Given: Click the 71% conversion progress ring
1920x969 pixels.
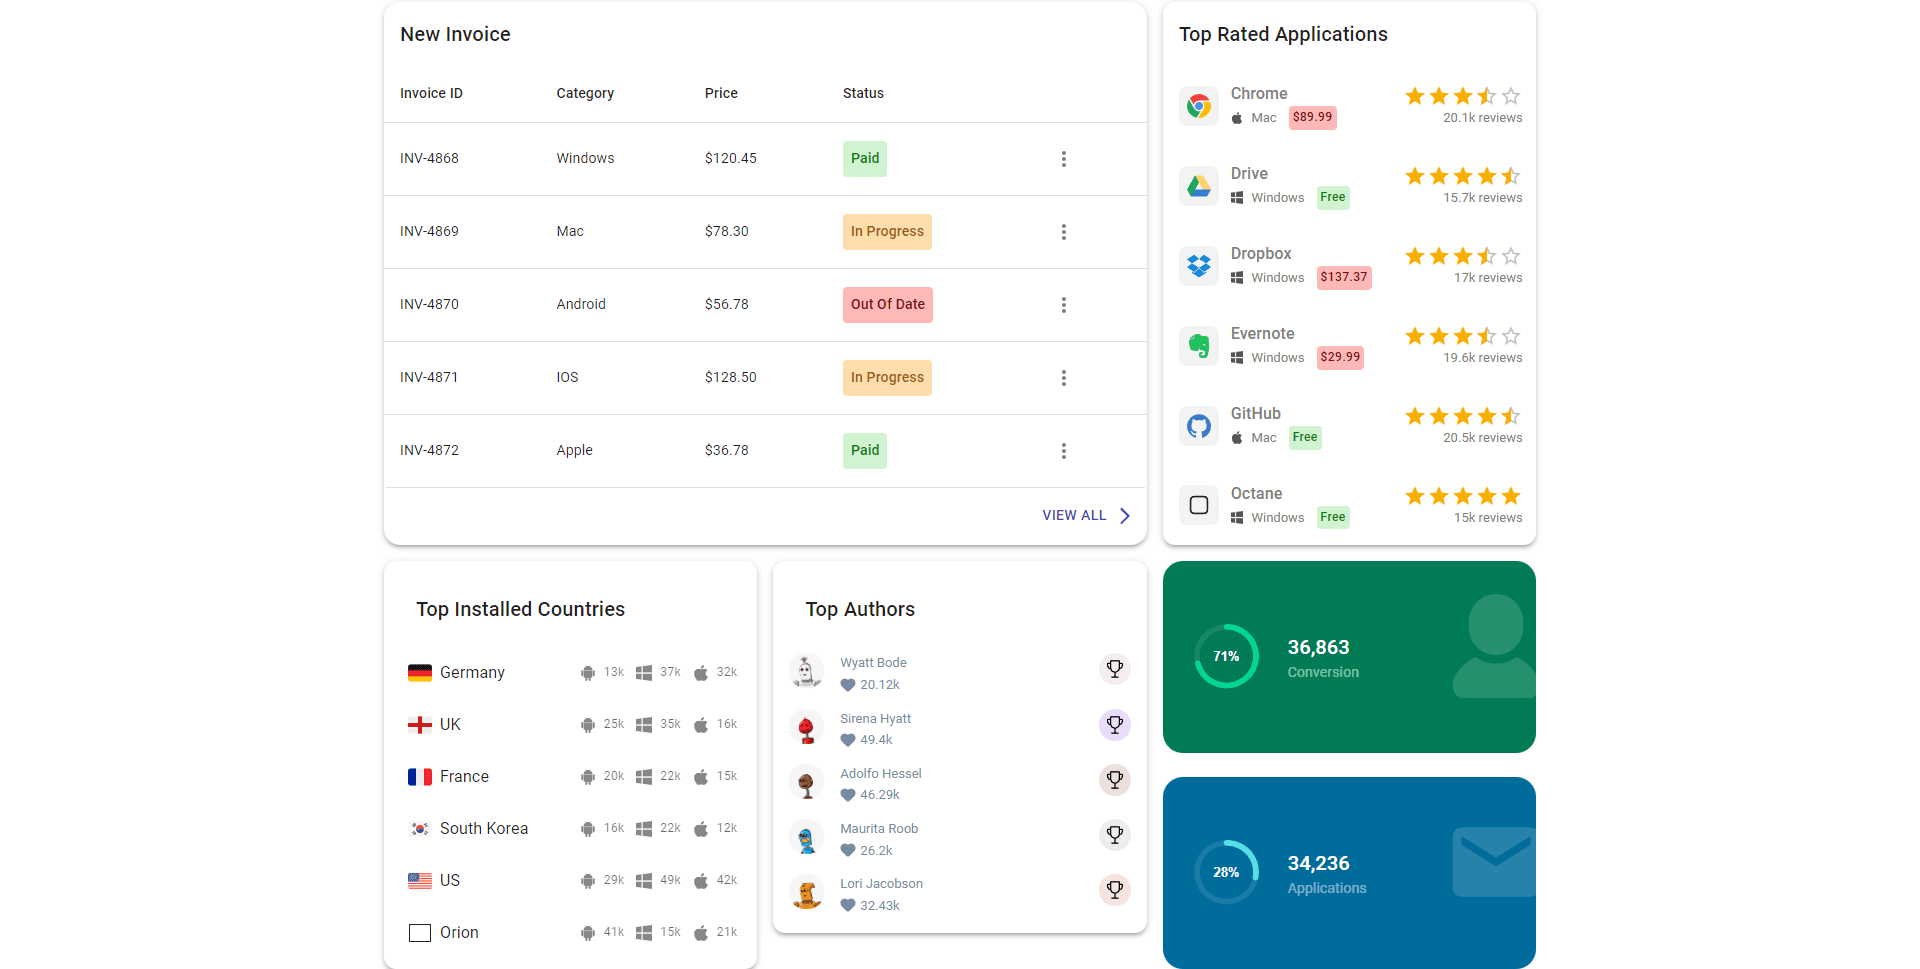Looking at the screenshot, I should [1226, 656].
